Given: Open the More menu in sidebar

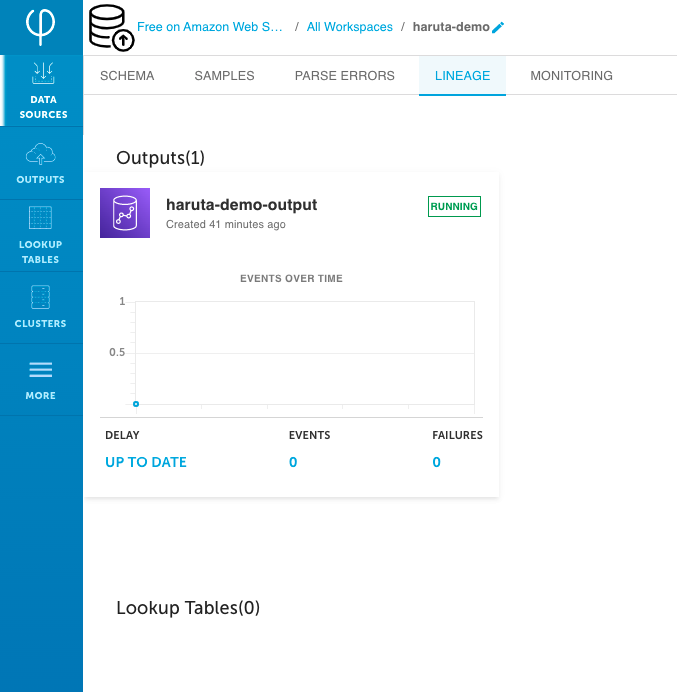Looking at the screenshot, I should (x=41, y=380).
